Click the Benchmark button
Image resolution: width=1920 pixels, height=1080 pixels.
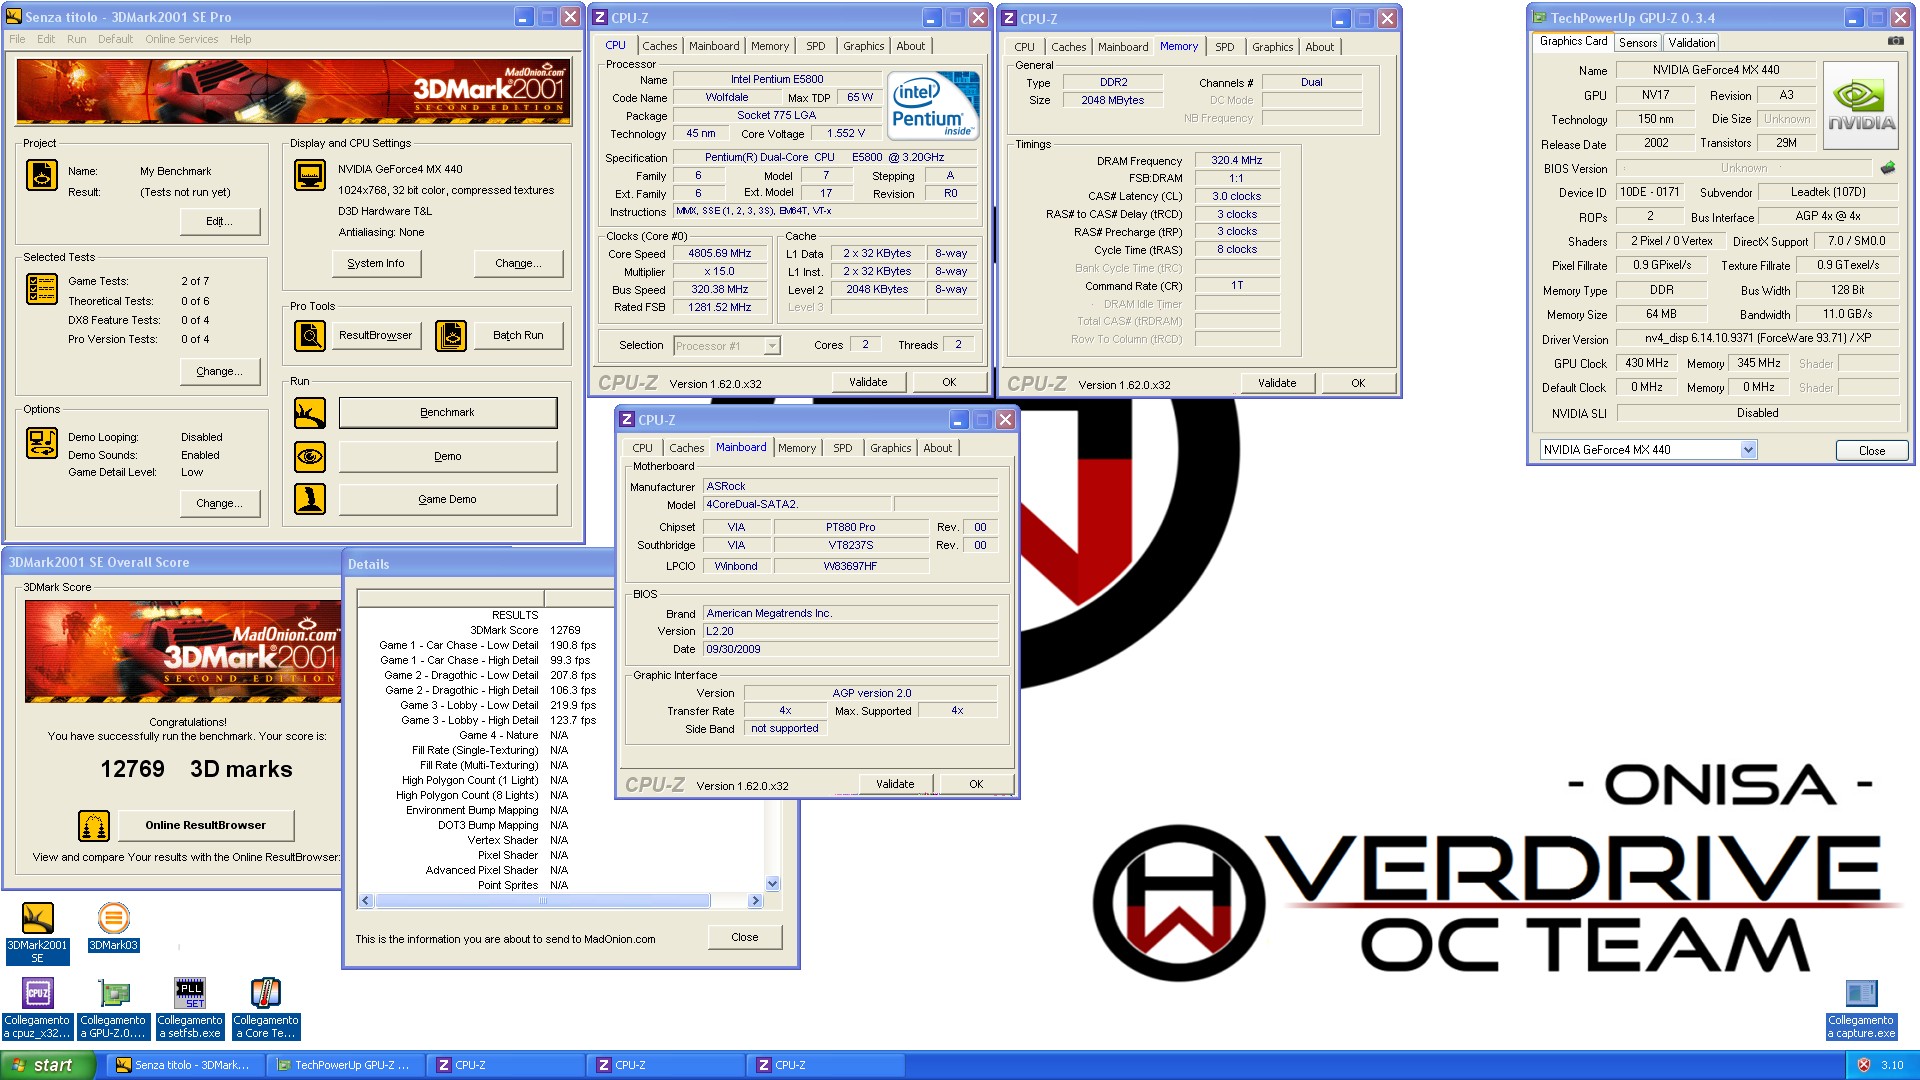click(447, 412)
